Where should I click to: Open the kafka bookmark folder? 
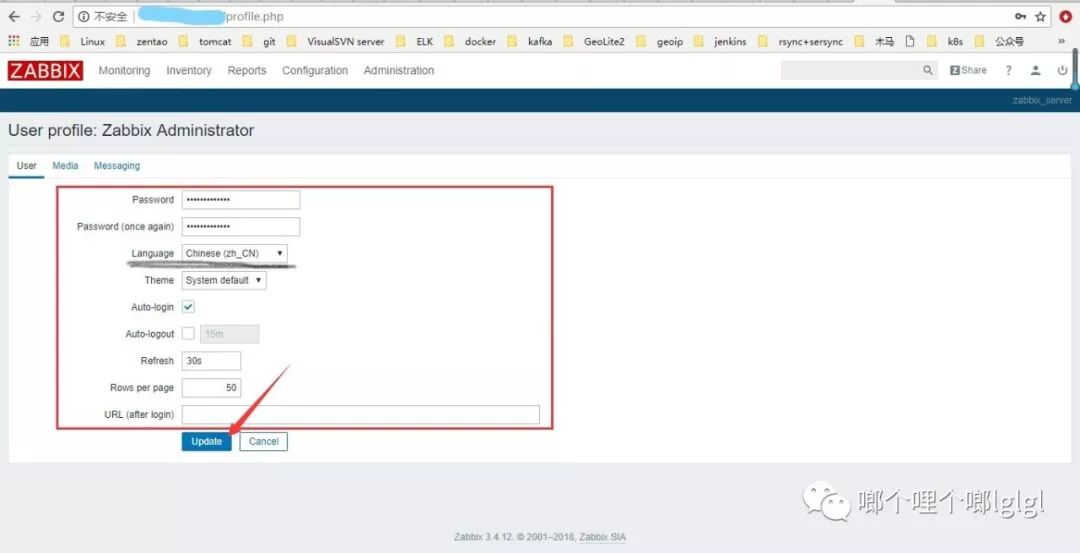530,41
